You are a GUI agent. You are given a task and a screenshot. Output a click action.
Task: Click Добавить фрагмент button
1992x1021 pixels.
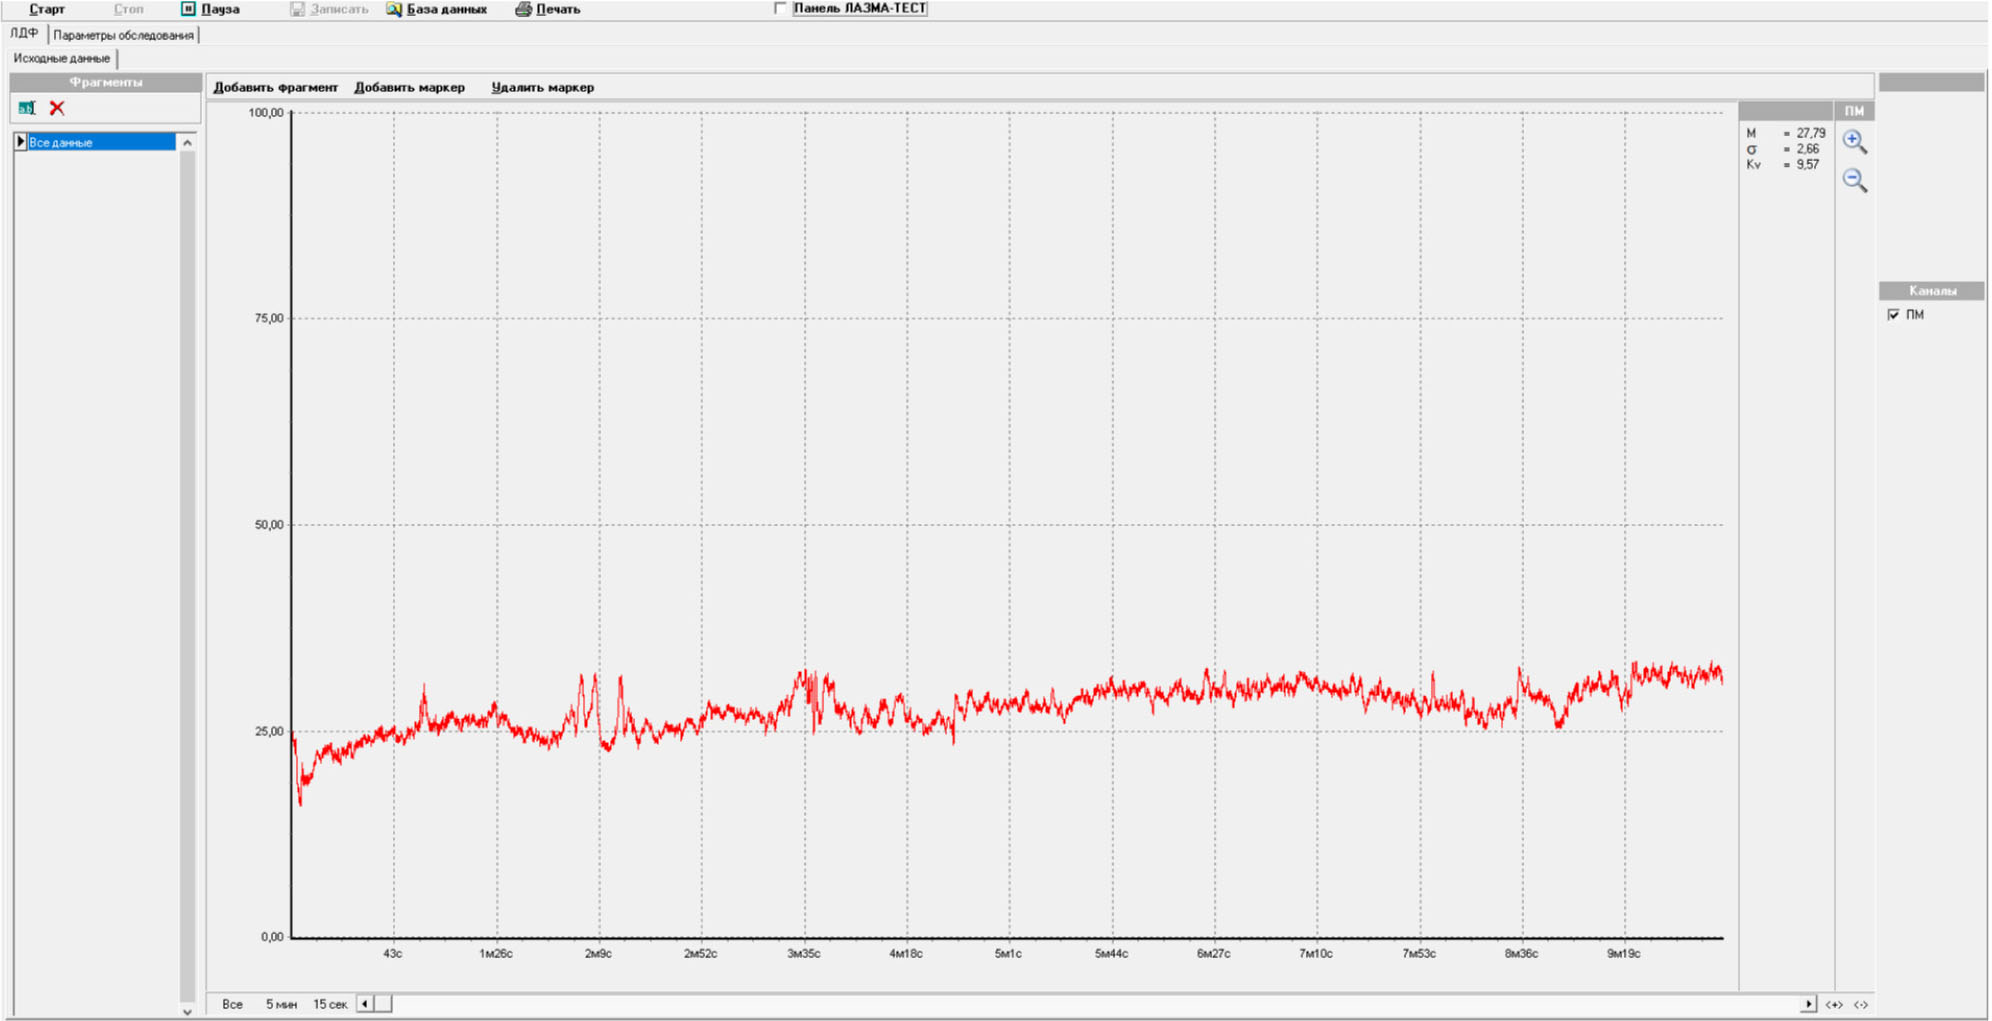(x=275, y=88)
